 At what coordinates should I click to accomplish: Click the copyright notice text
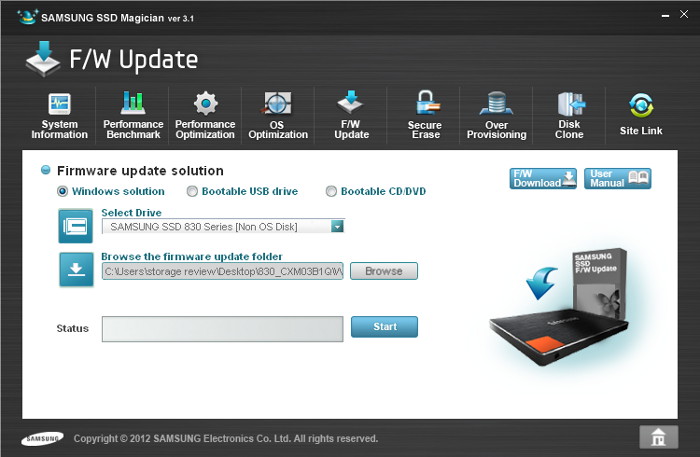[225, 439]
